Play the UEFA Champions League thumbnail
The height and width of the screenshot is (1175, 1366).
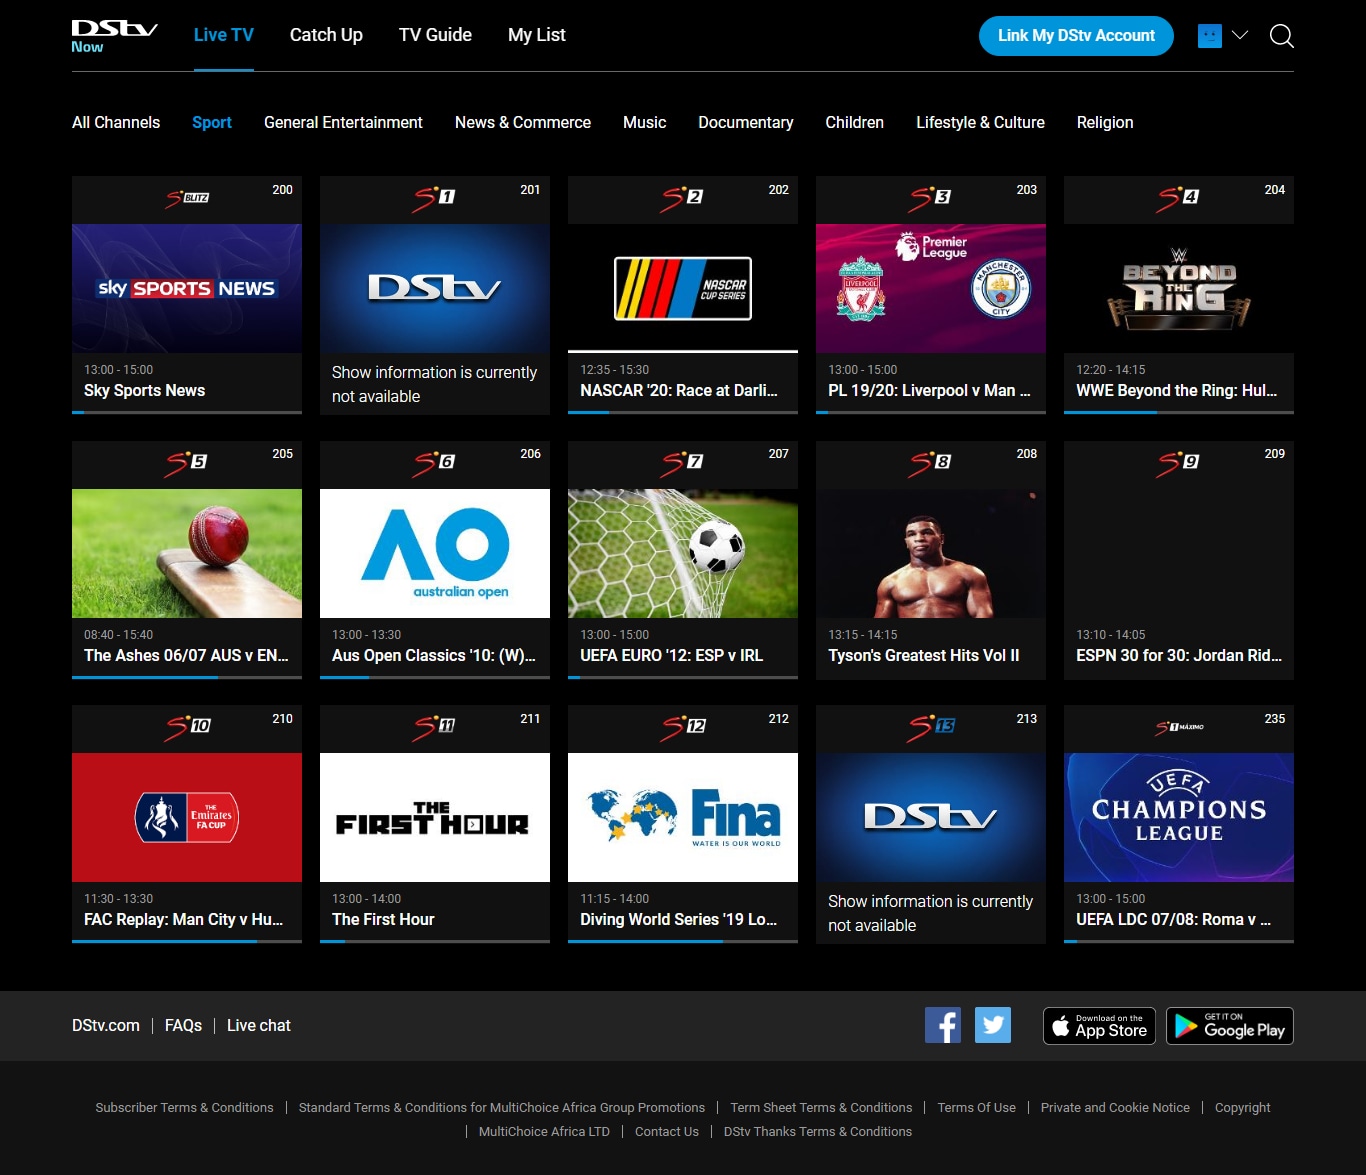(x=1179, y=817)
